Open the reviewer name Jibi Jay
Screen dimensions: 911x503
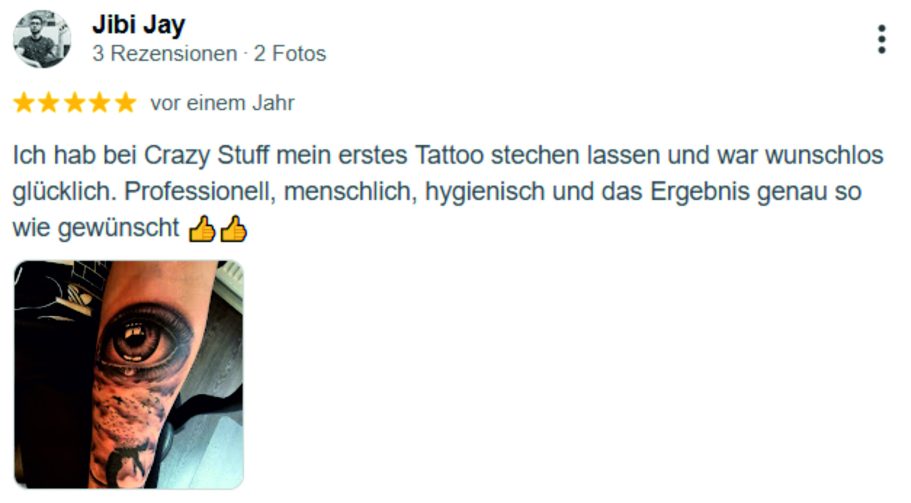(138, 24)
